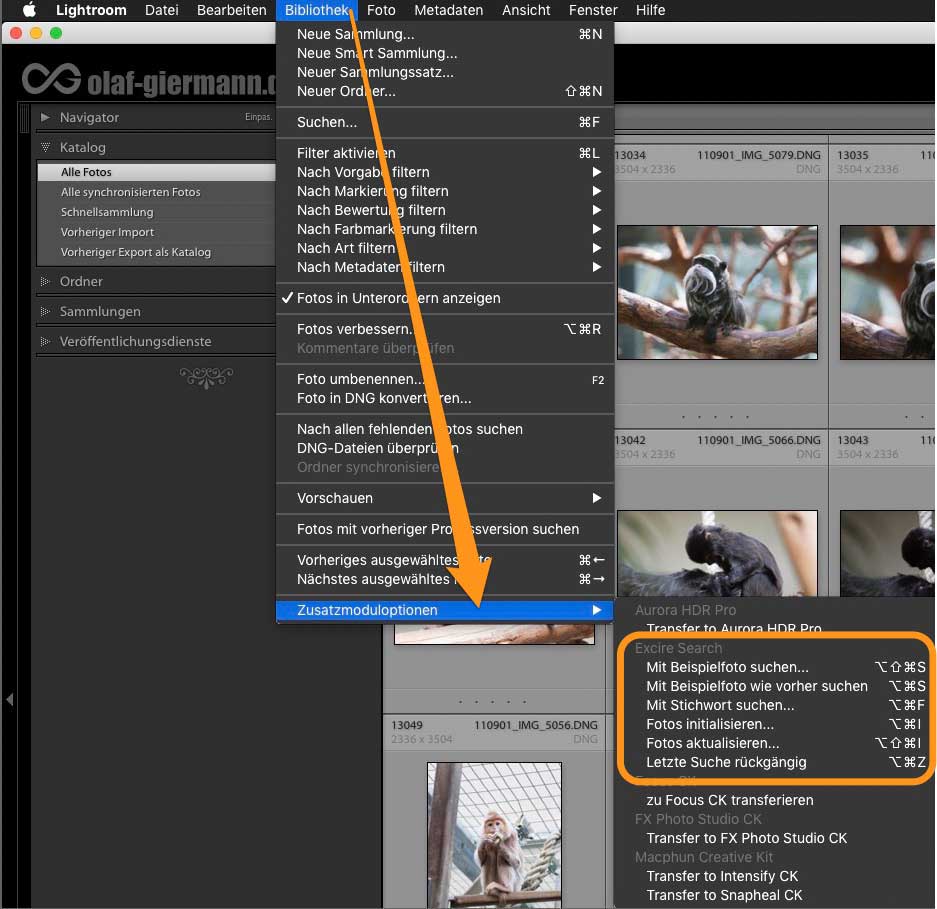Click the Apple logo menu icon
This screenshot has width=937, height=909.
tap(29, 10)
